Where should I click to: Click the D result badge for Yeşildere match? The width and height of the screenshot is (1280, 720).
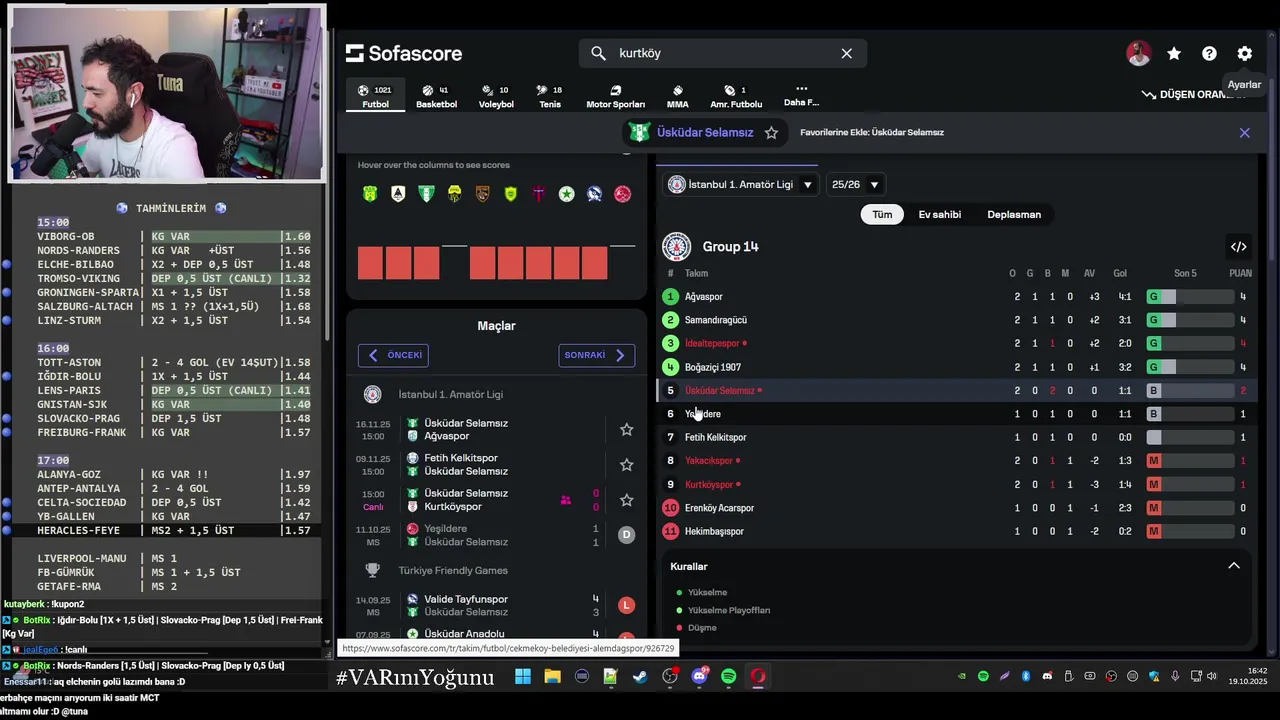click(x=626, y=535)
